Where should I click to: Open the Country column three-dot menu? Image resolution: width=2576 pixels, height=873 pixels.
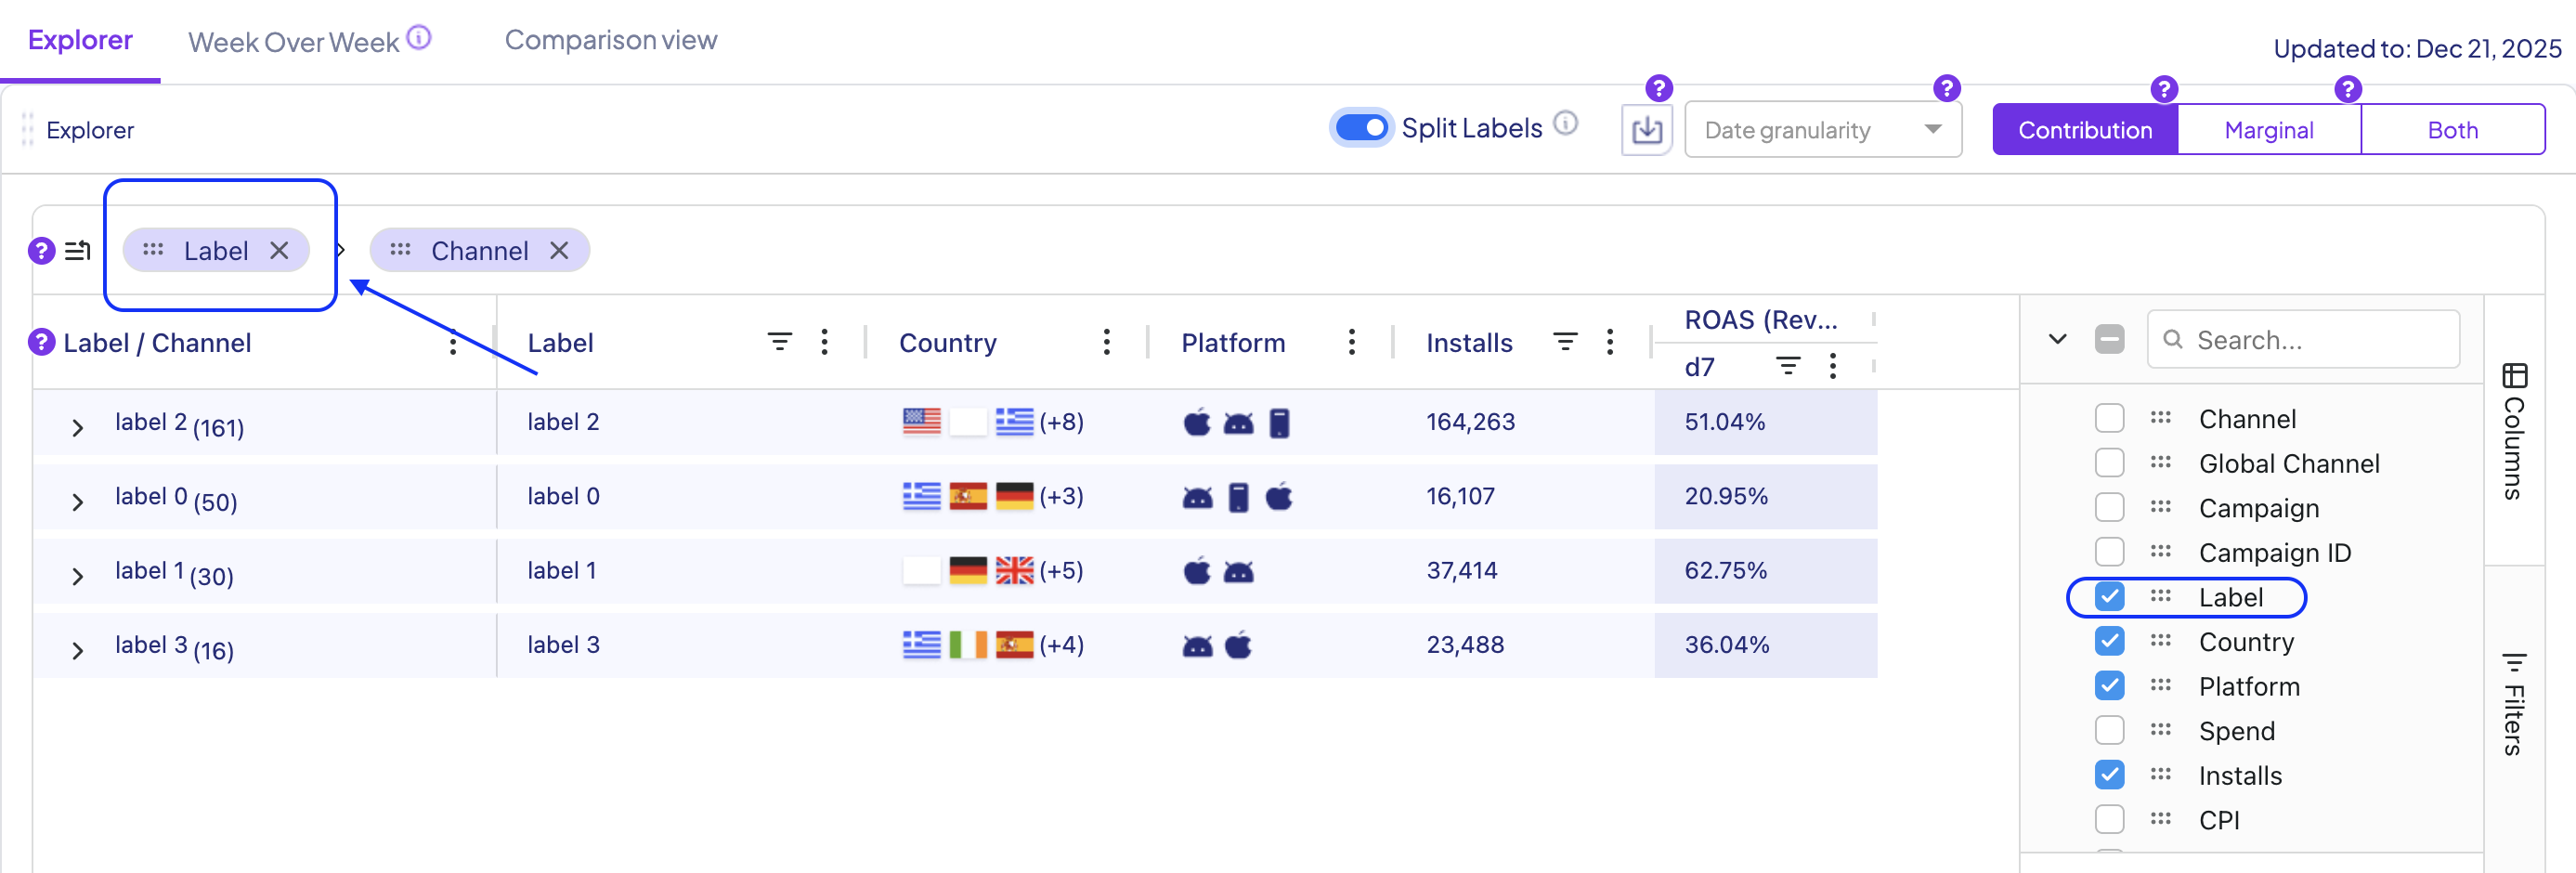1106,342
